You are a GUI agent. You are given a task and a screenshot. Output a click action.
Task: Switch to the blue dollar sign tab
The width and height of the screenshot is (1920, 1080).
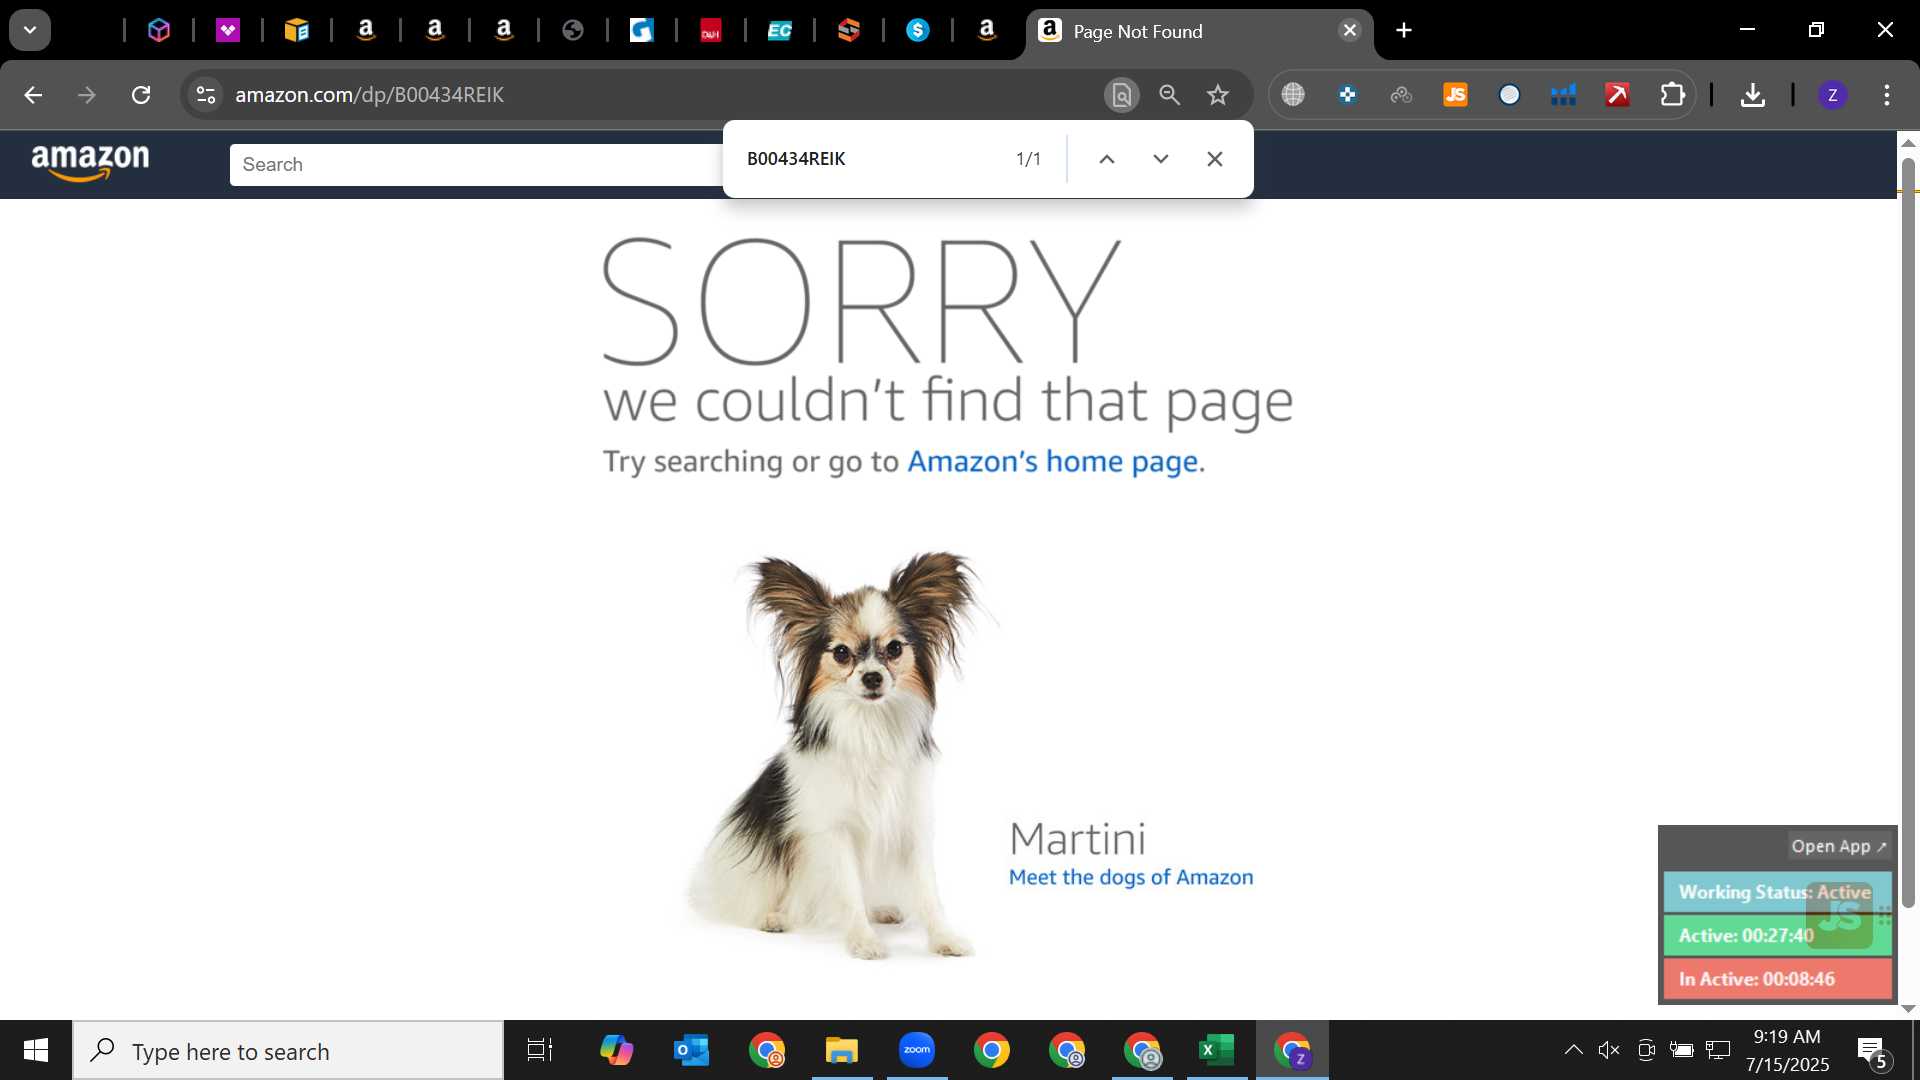pyautogui.click(x=918, y=31)
